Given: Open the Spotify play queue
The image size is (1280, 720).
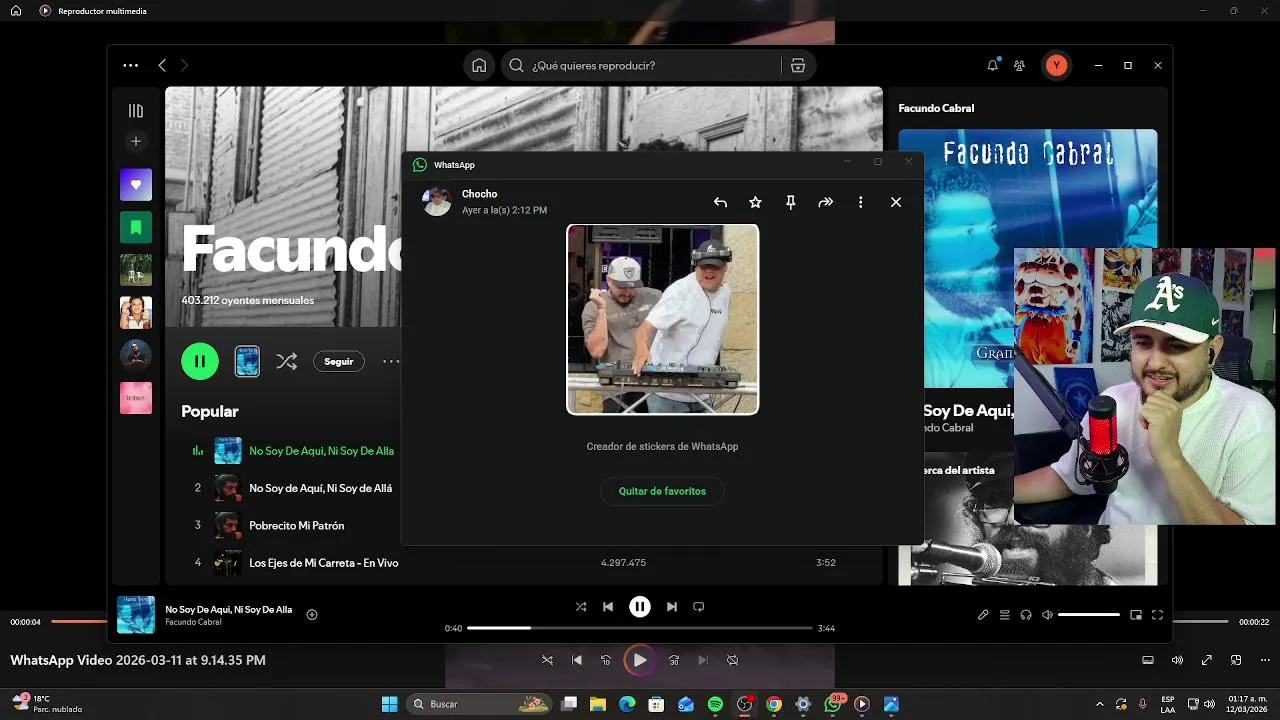Looking at the screenshot, I should pos(1004,615).
